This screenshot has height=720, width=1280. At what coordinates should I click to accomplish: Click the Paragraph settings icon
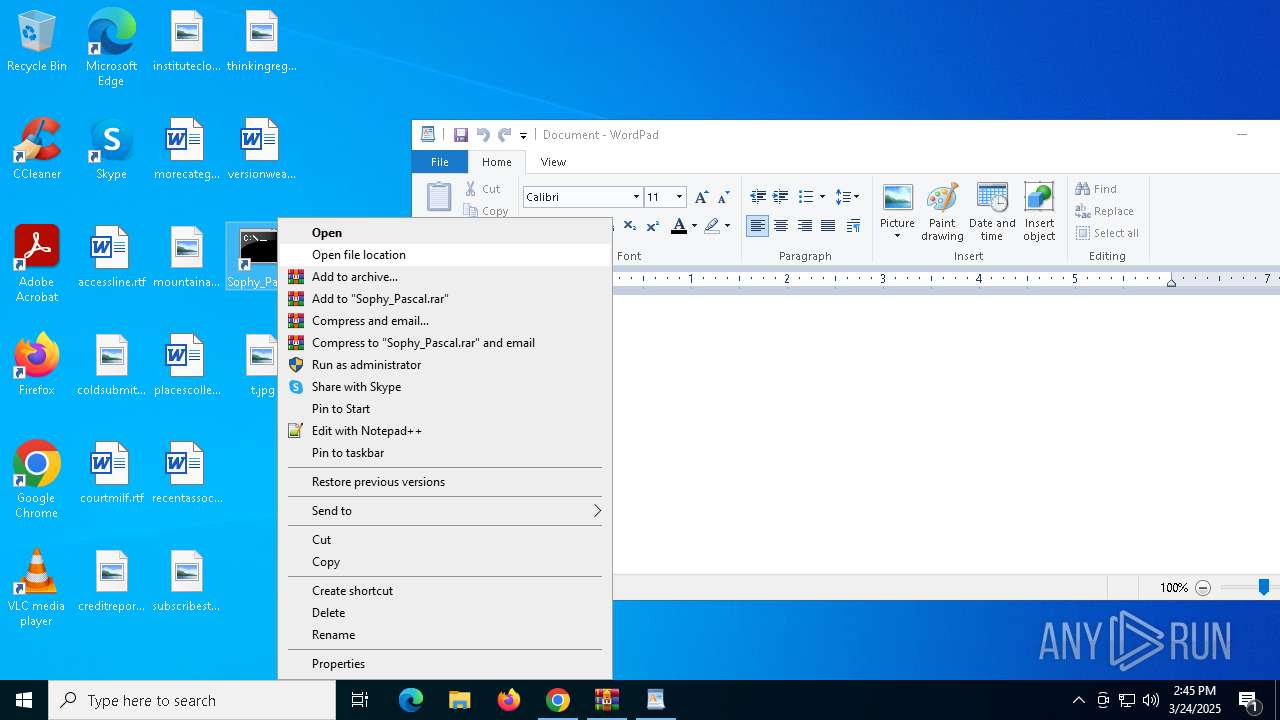853,226
